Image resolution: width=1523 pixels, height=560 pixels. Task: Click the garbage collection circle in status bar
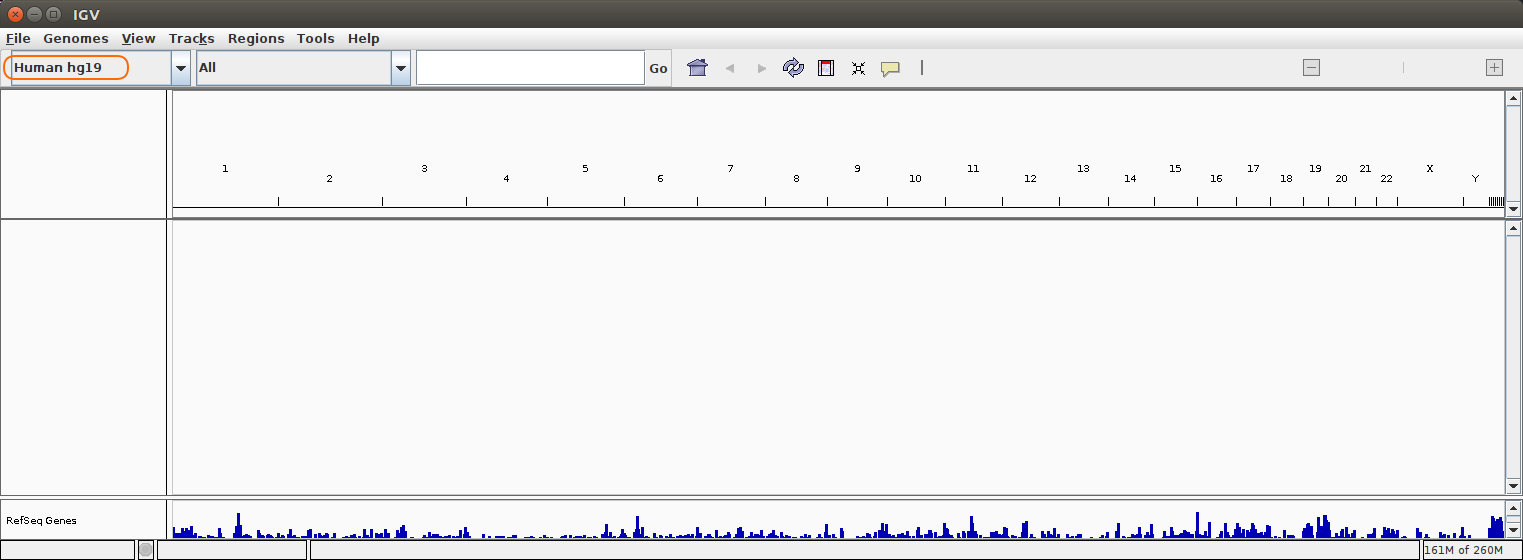point(146,549)
